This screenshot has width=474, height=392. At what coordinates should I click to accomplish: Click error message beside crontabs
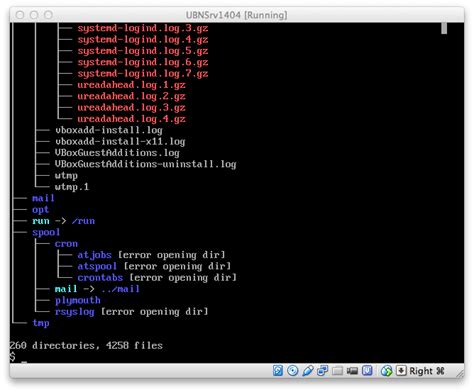[183, 278]
